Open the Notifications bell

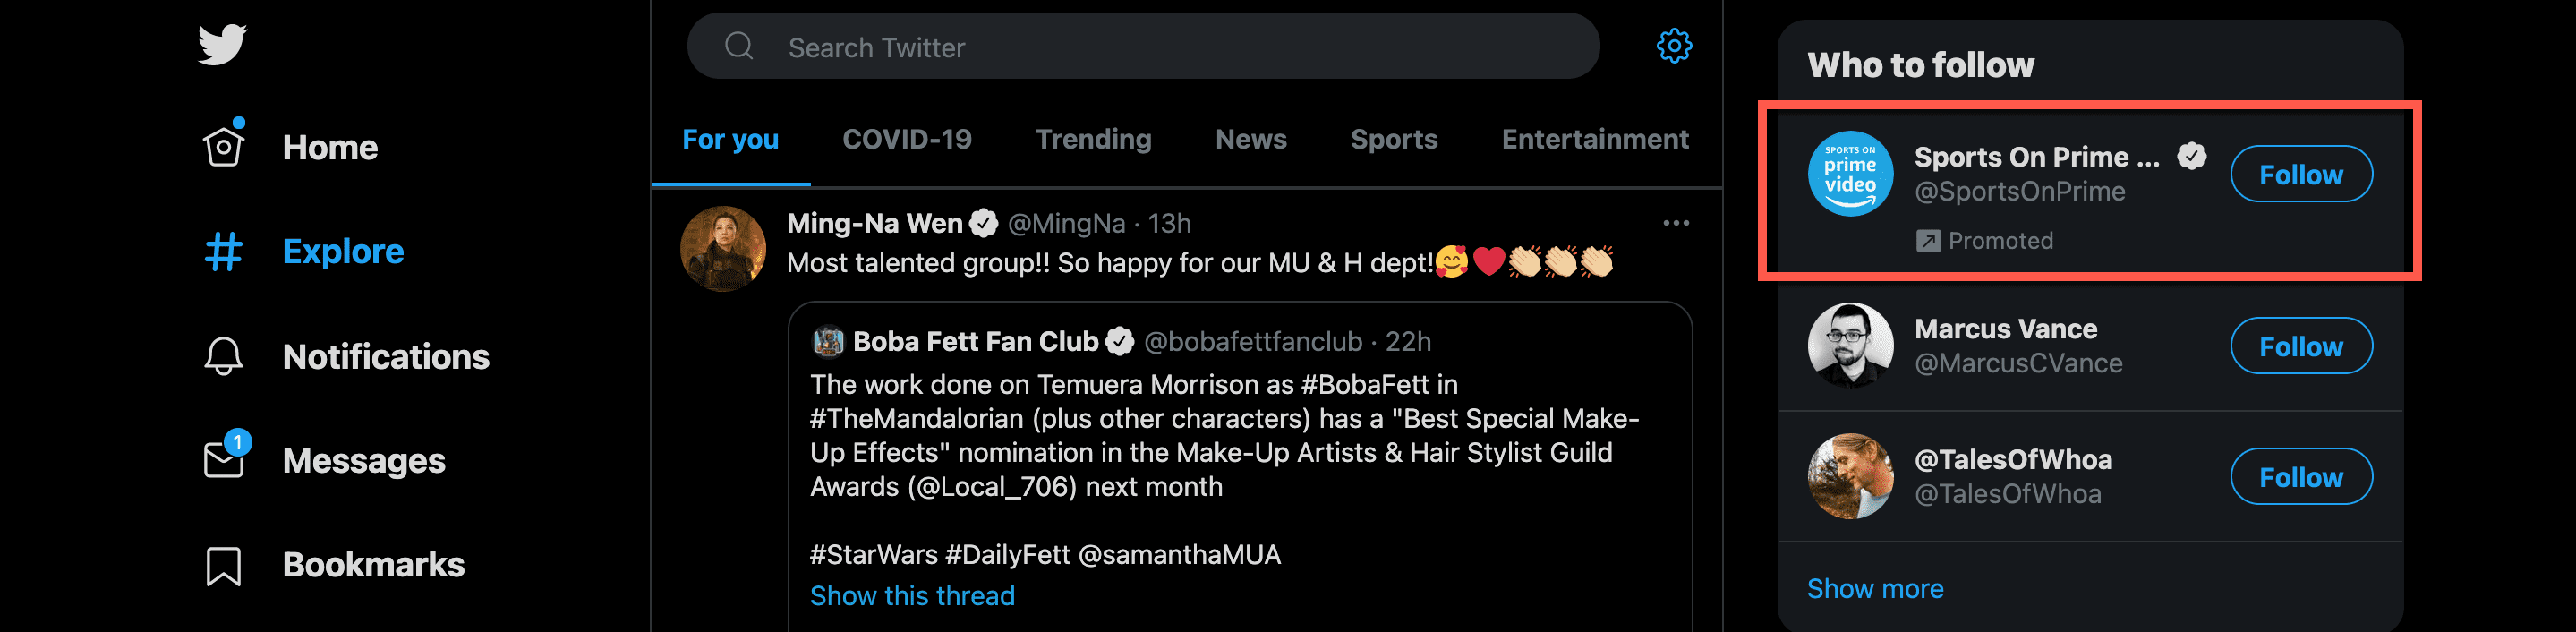click(x=224, y=357)
